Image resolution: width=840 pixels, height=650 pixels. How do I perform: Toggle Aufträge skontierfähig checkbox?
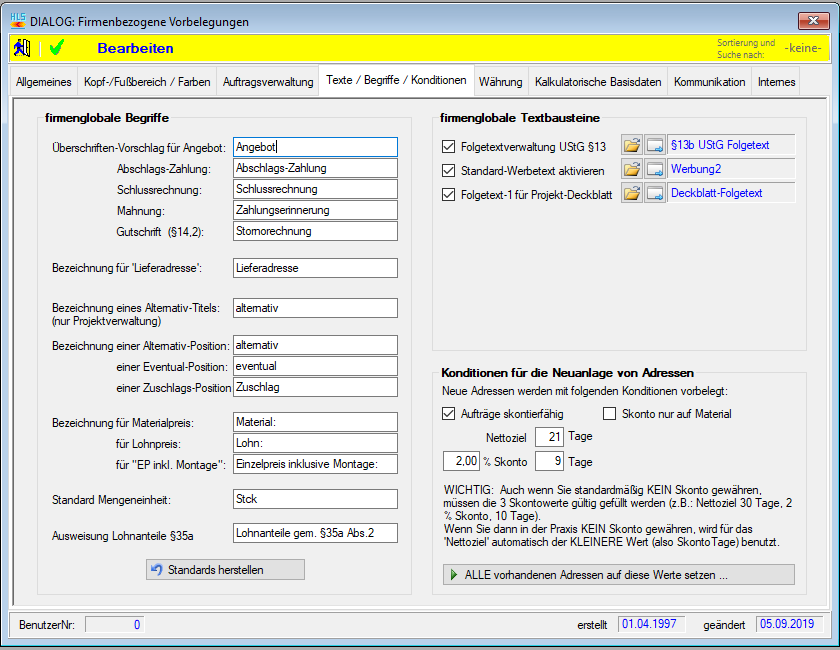point(448,414)
